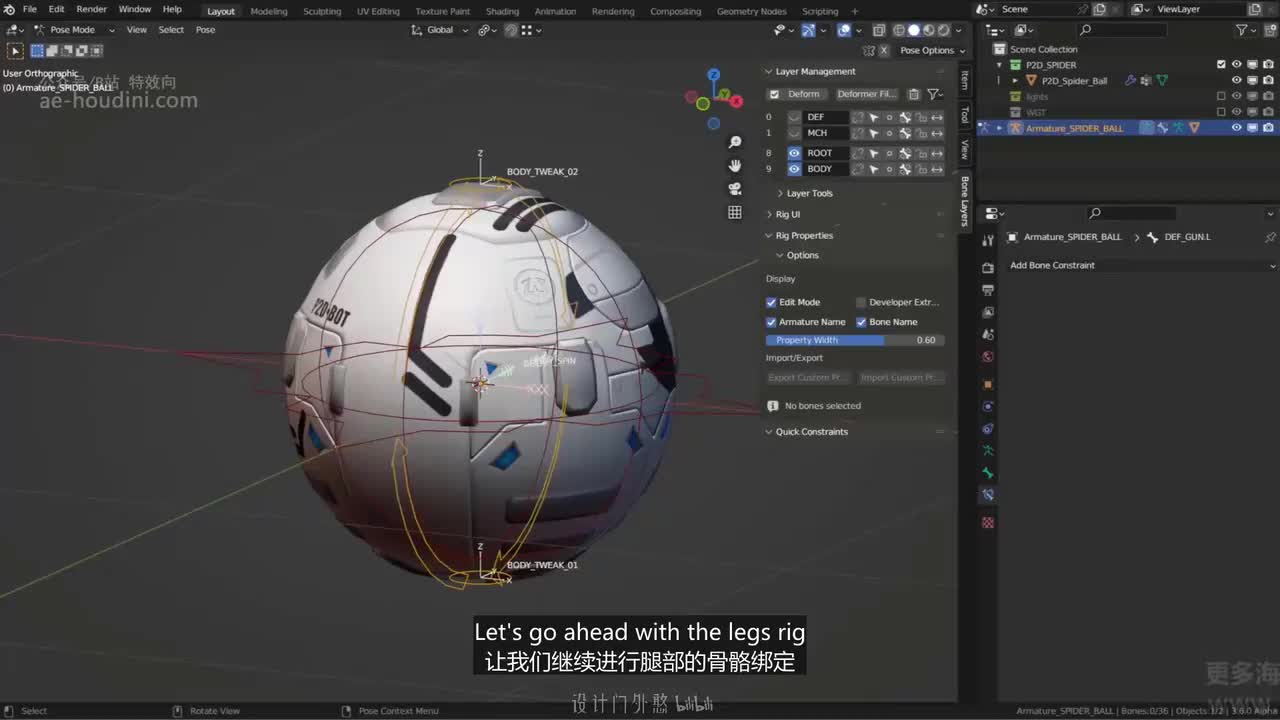The width and height of the screenshot is (1280, 720).
Task: Switch orthographic perspective grid icon
Action: pyautogui.click(x=735, y=212)
